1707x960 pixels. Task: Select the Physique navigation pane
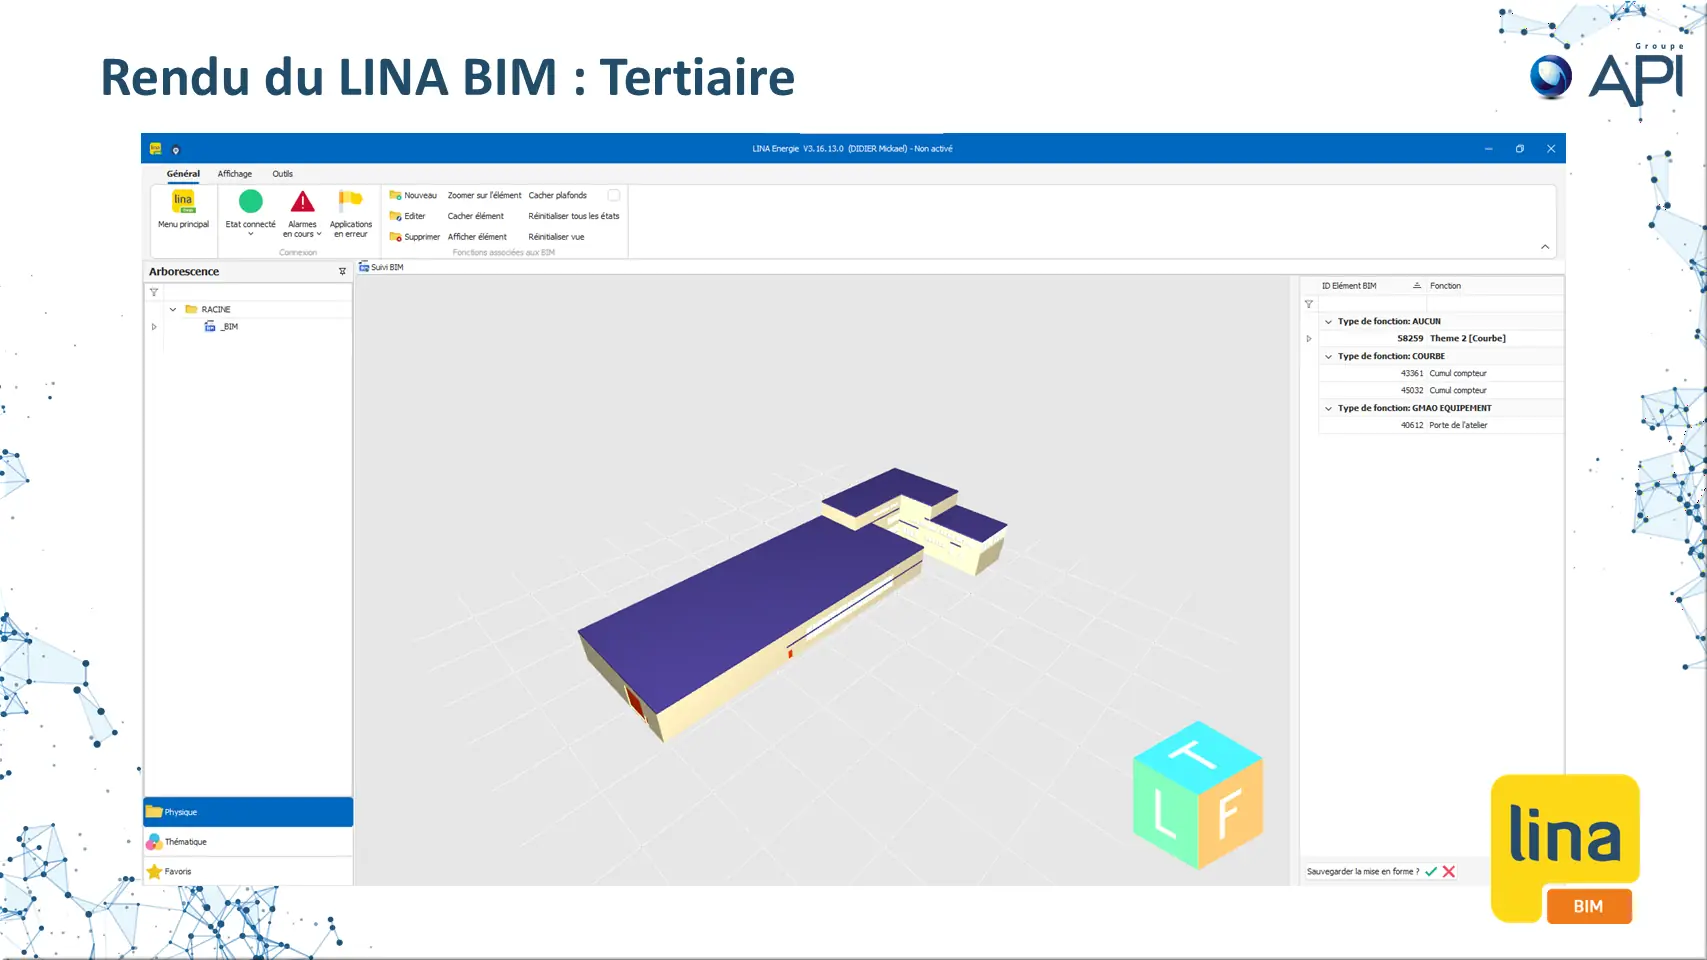[x=248, y=812]
